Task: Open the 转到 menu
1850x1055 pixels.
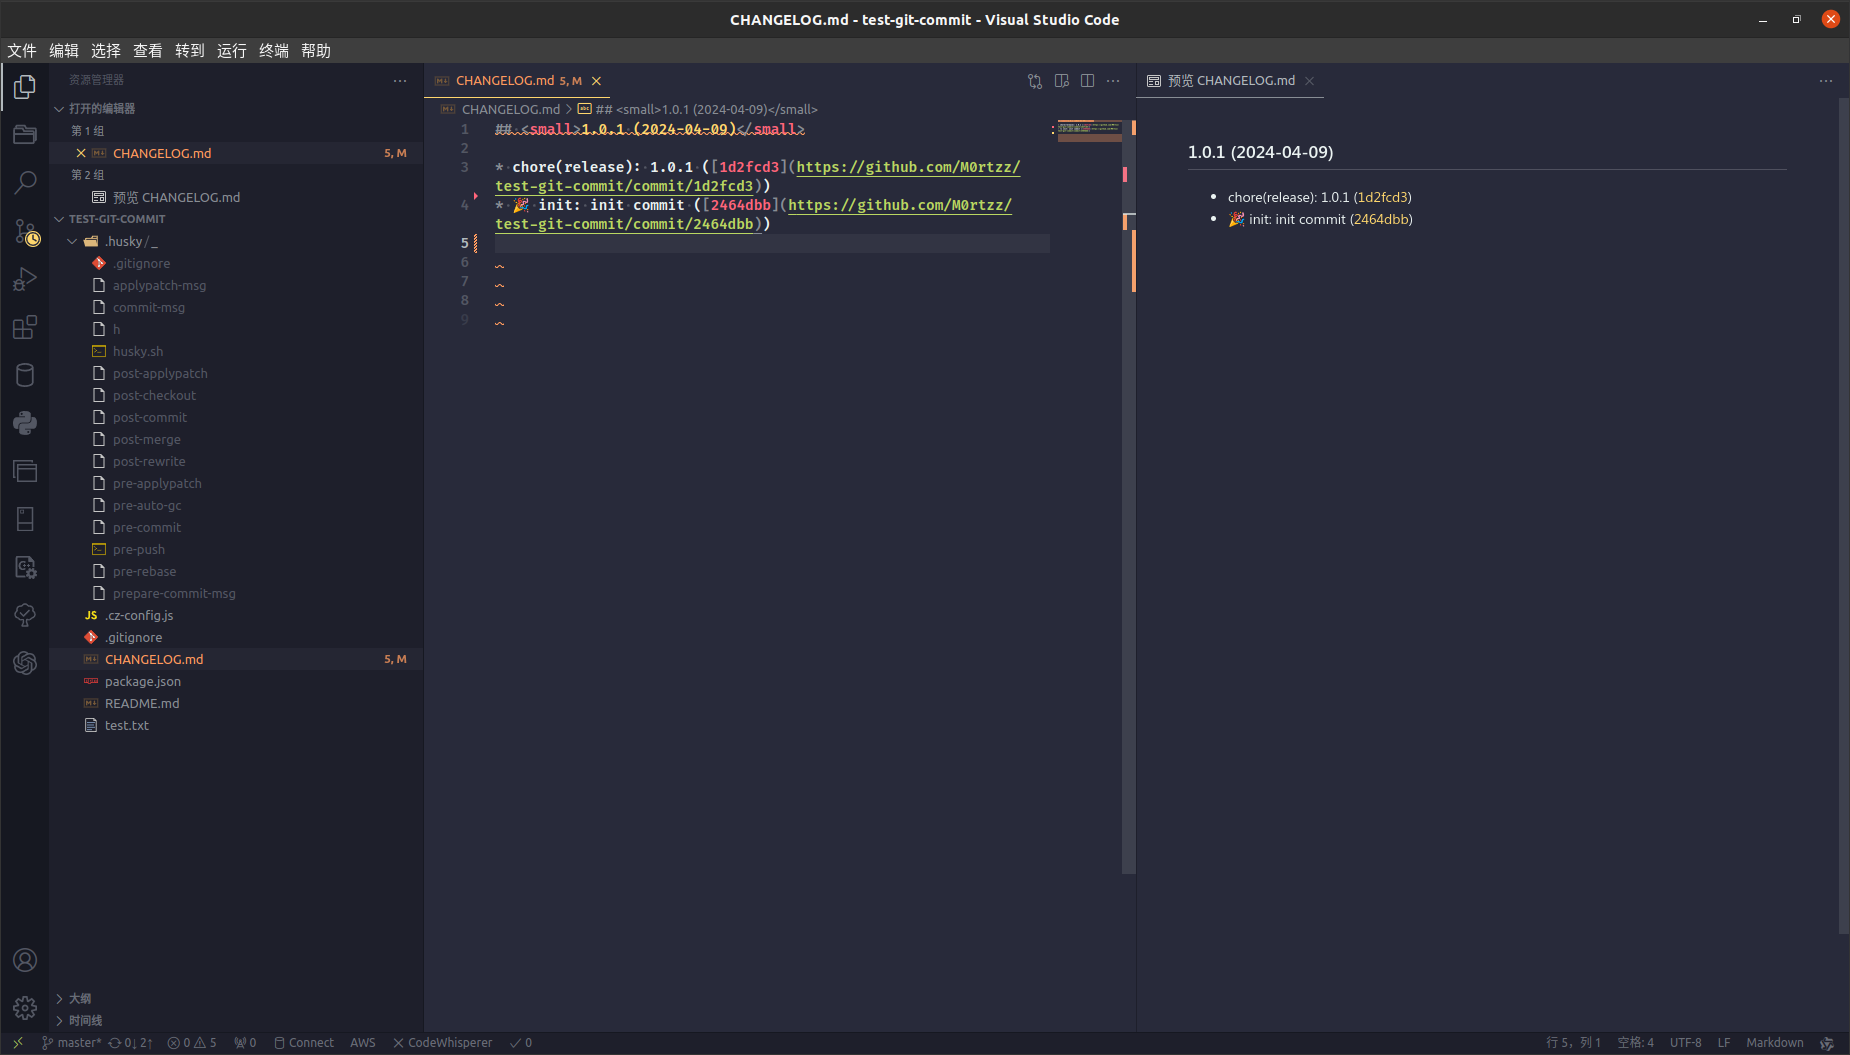Action: coord(190,50)
